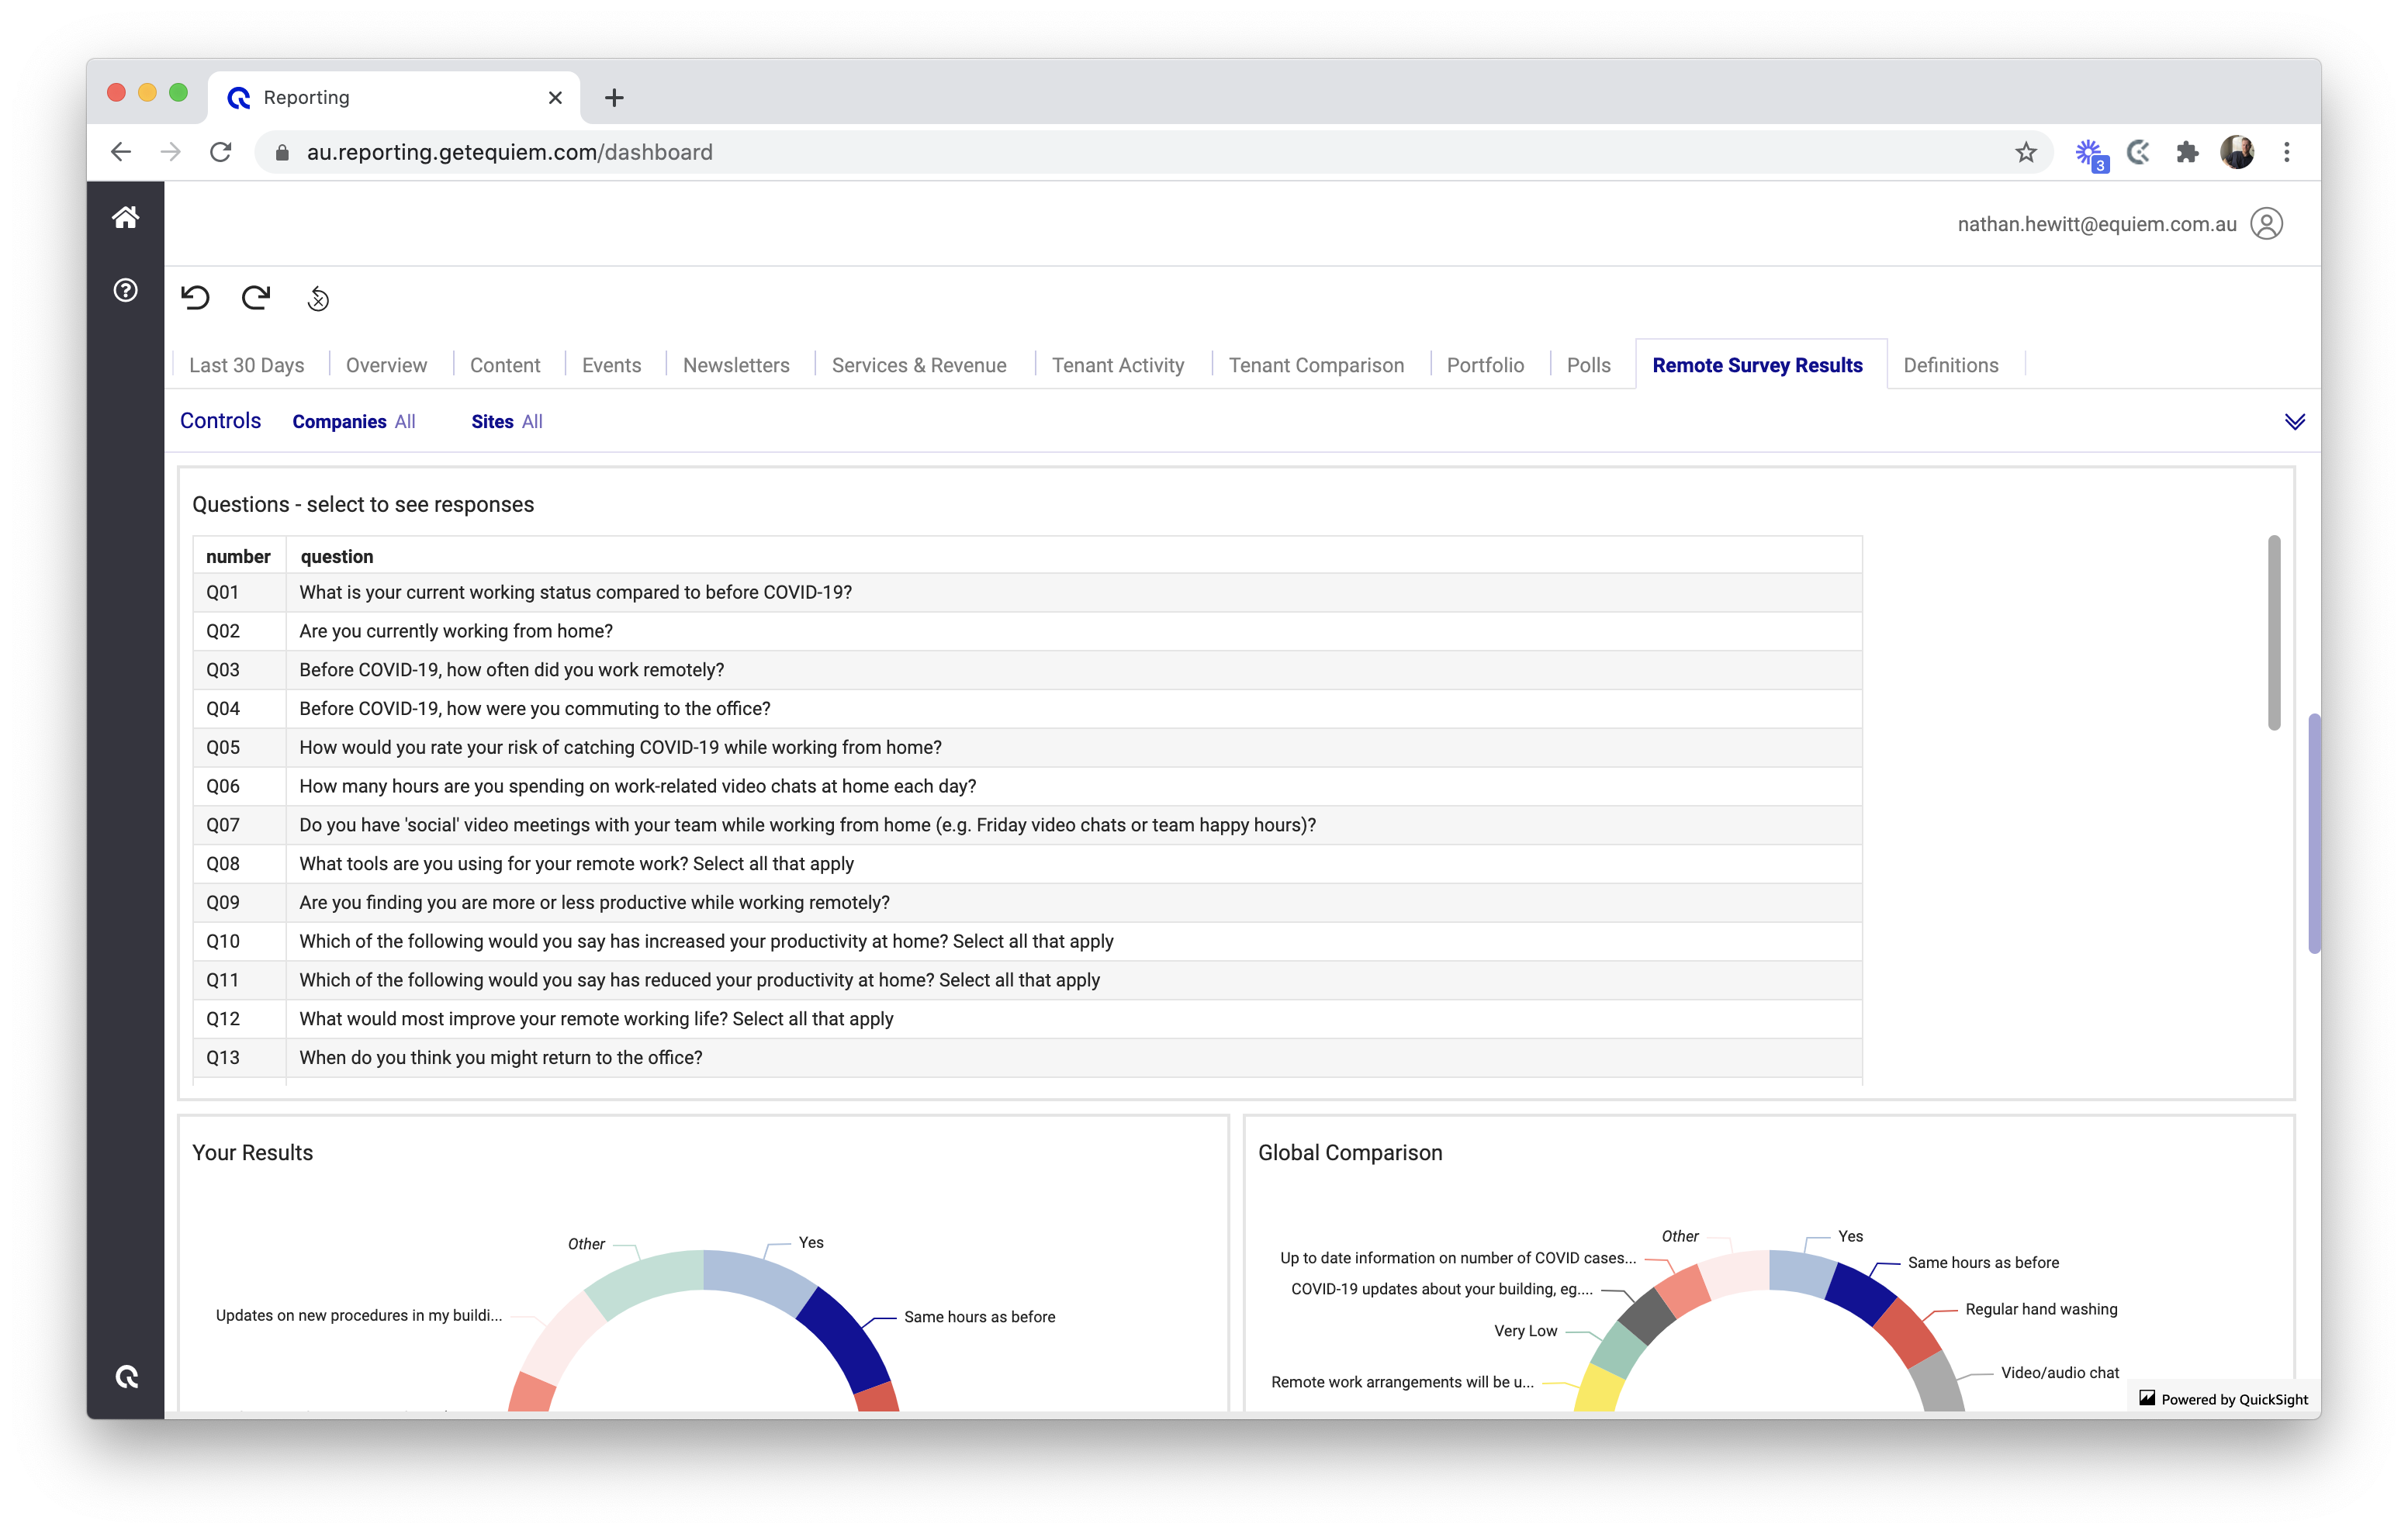Click the redo arrow icon
Image resolution: width=2408 pixels, height=1534 pixels.
point(256,298)
